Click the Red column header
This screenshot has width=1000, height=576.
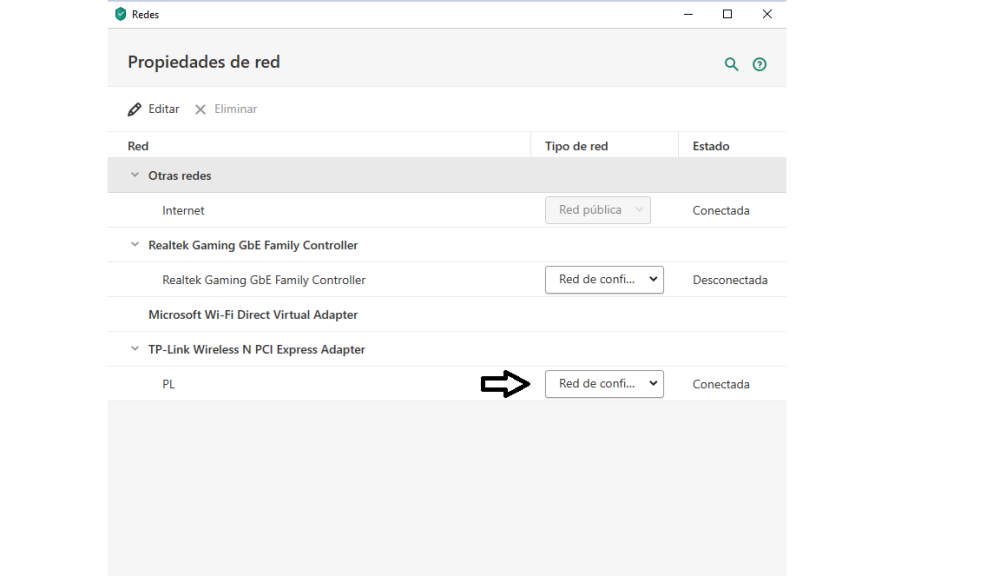pos(137,145)
